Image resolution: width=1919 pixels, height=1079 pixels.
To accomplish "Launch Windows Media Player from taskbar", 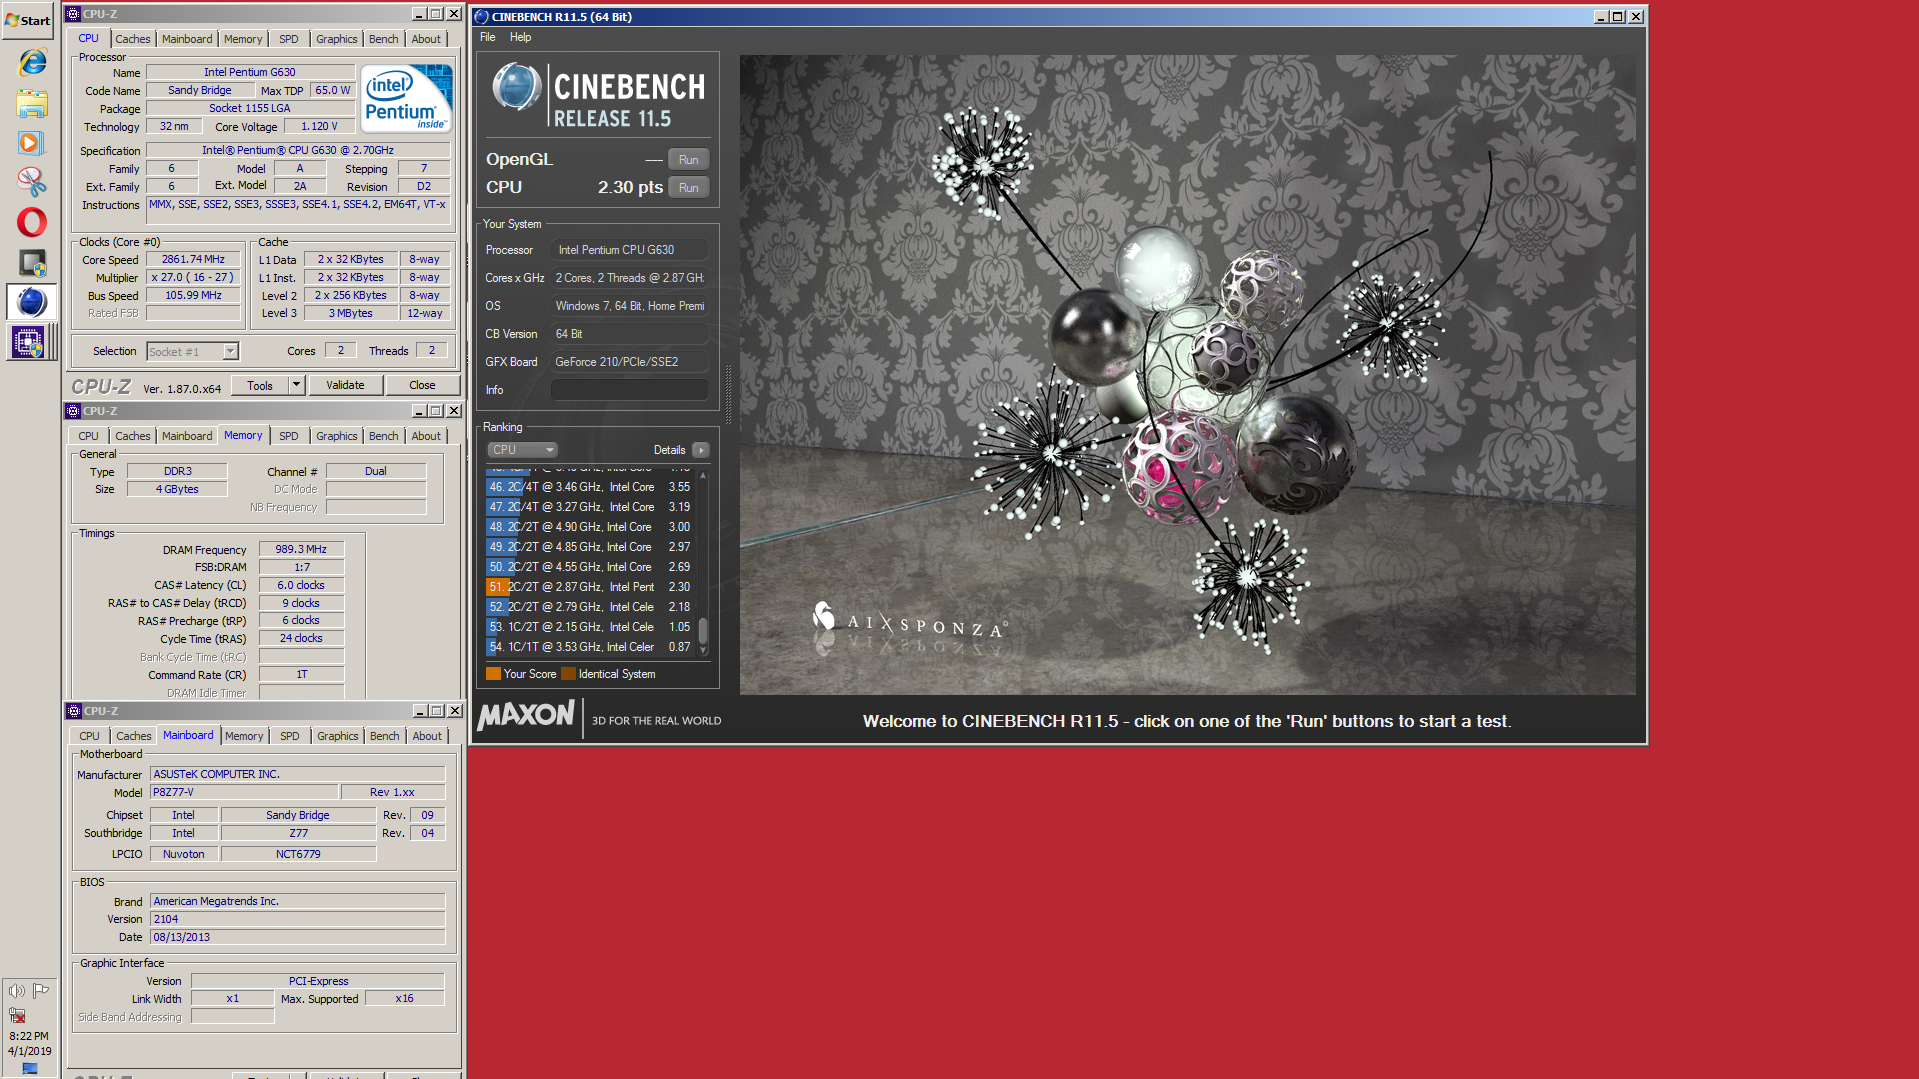I will pyautogui.click(x=32, y=143).
